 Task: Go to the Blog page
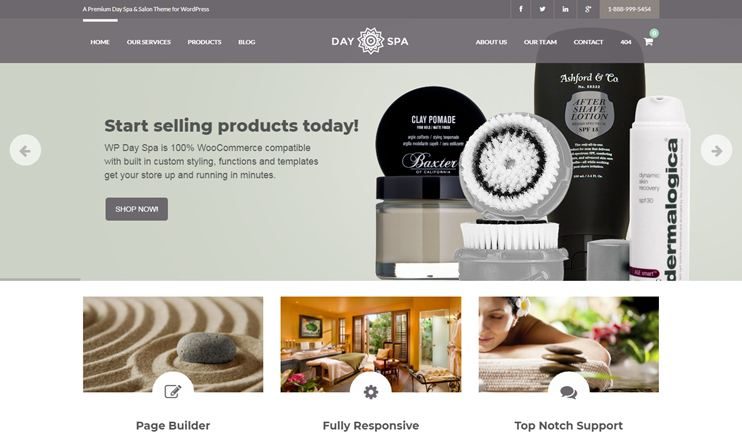247,42
